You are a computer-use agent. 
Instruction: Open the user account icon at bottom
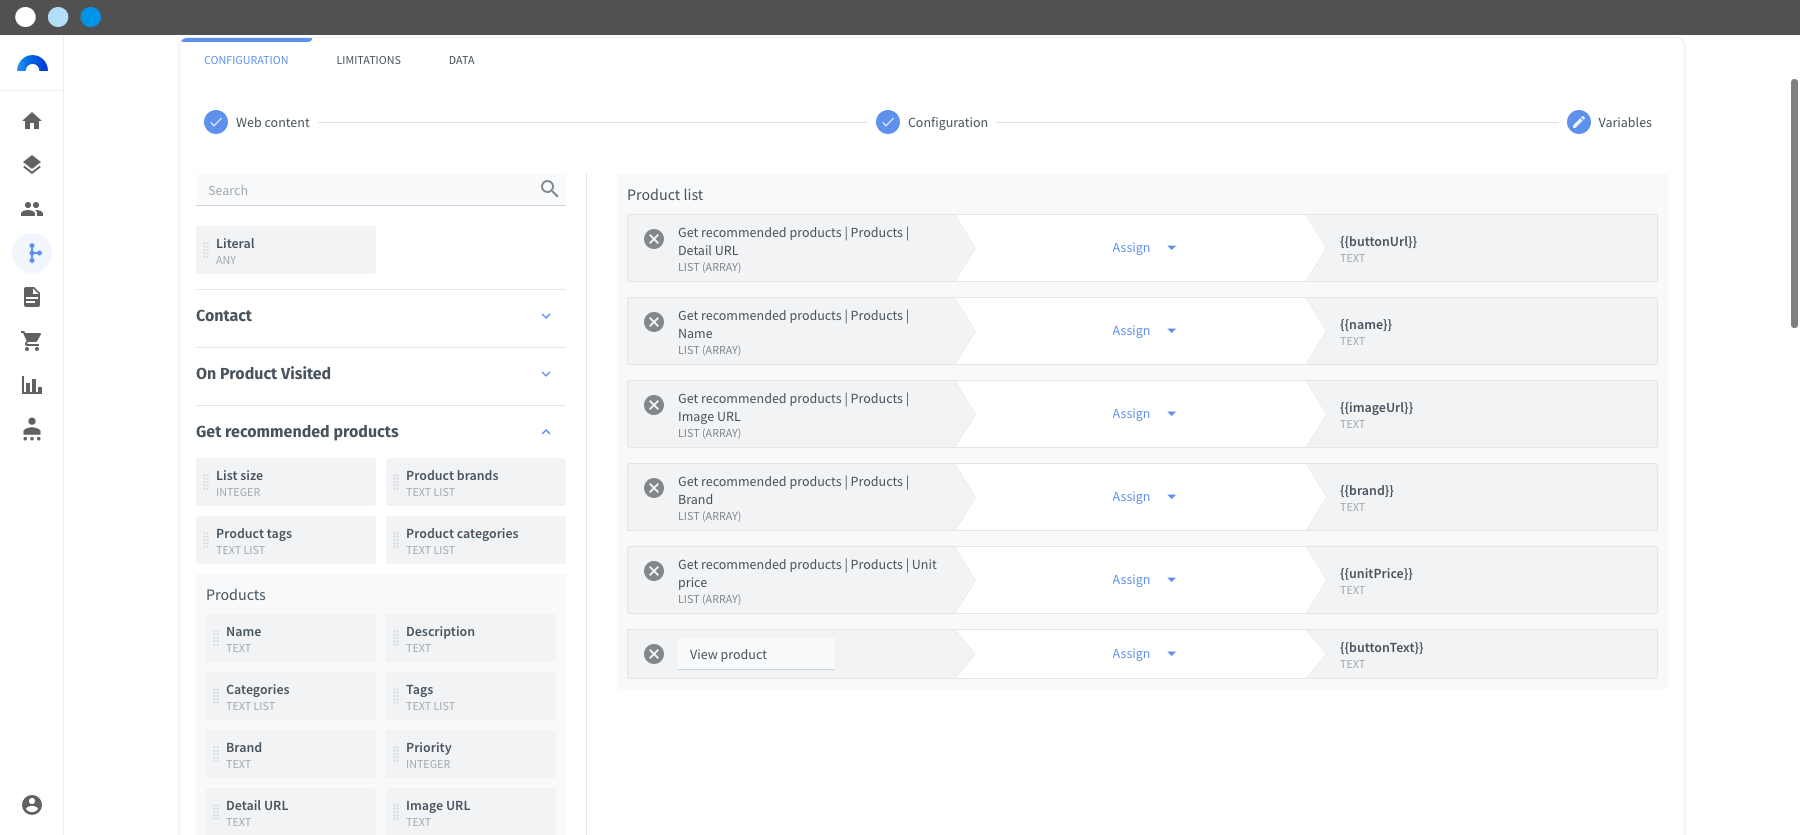click(32, 805)
